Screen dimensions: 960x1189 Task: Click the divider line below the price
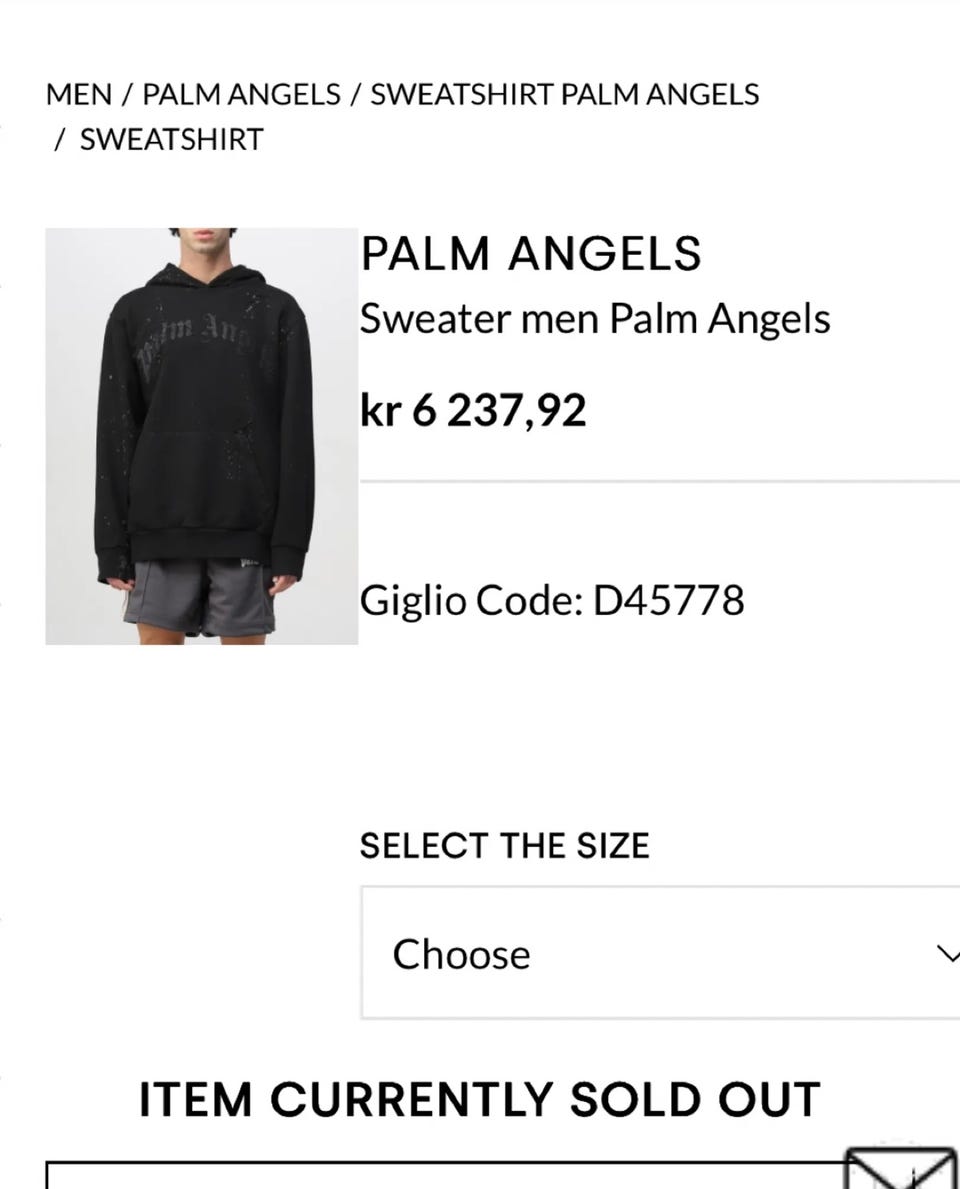pos(660,481)
